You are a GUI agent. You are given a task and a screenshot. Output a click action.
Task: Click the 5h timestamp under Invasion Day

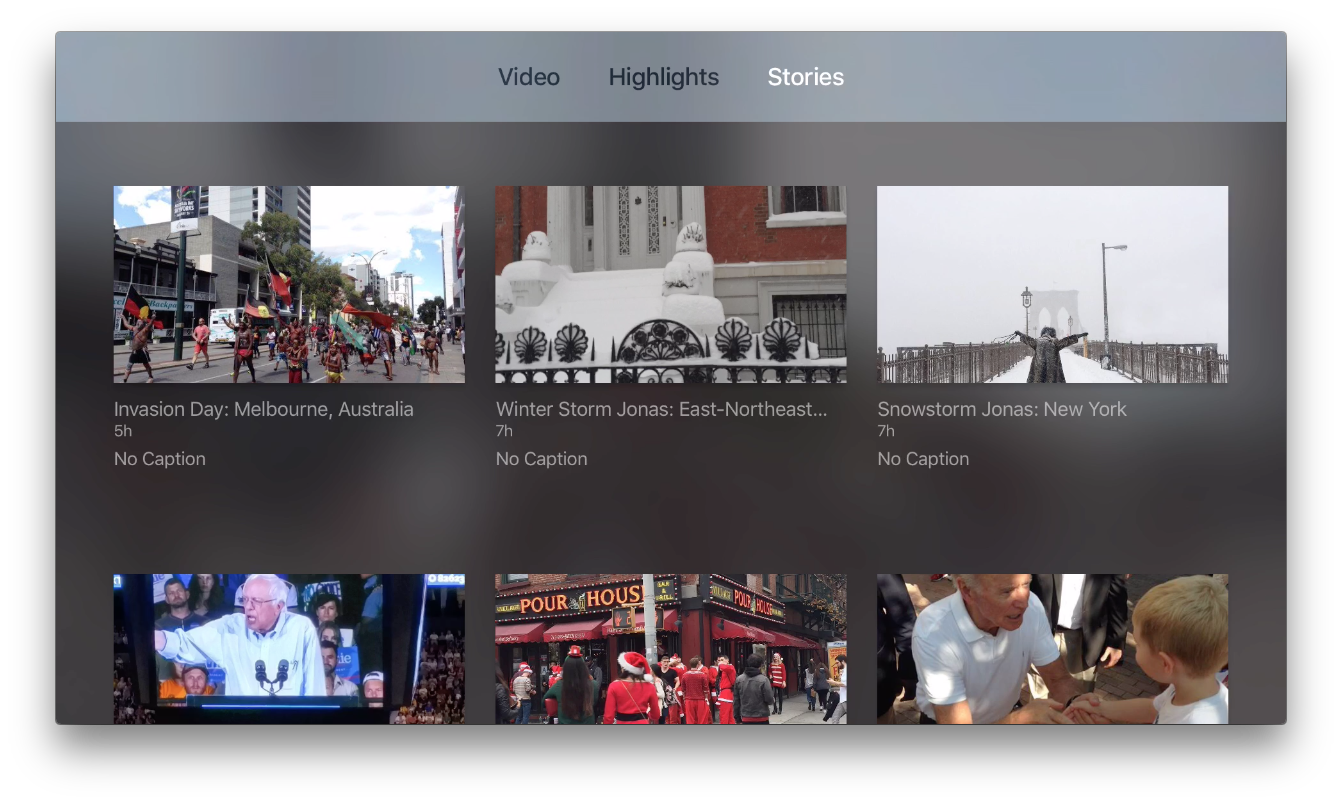pos(123,431)
